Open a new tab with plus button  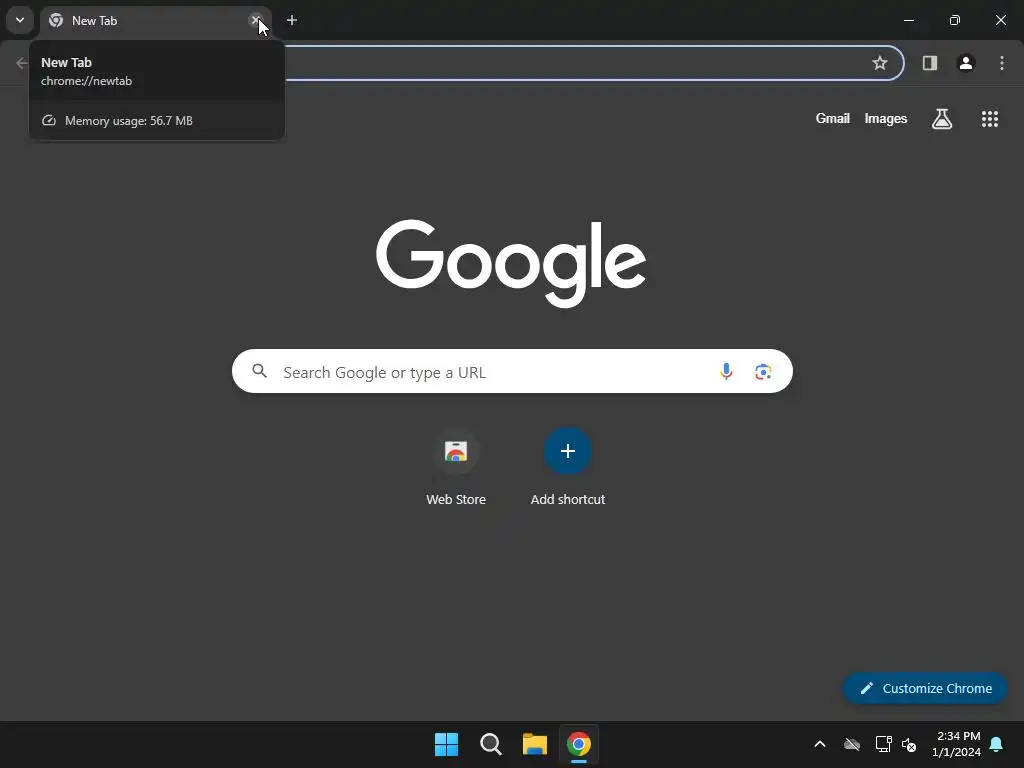coord(292,20)
